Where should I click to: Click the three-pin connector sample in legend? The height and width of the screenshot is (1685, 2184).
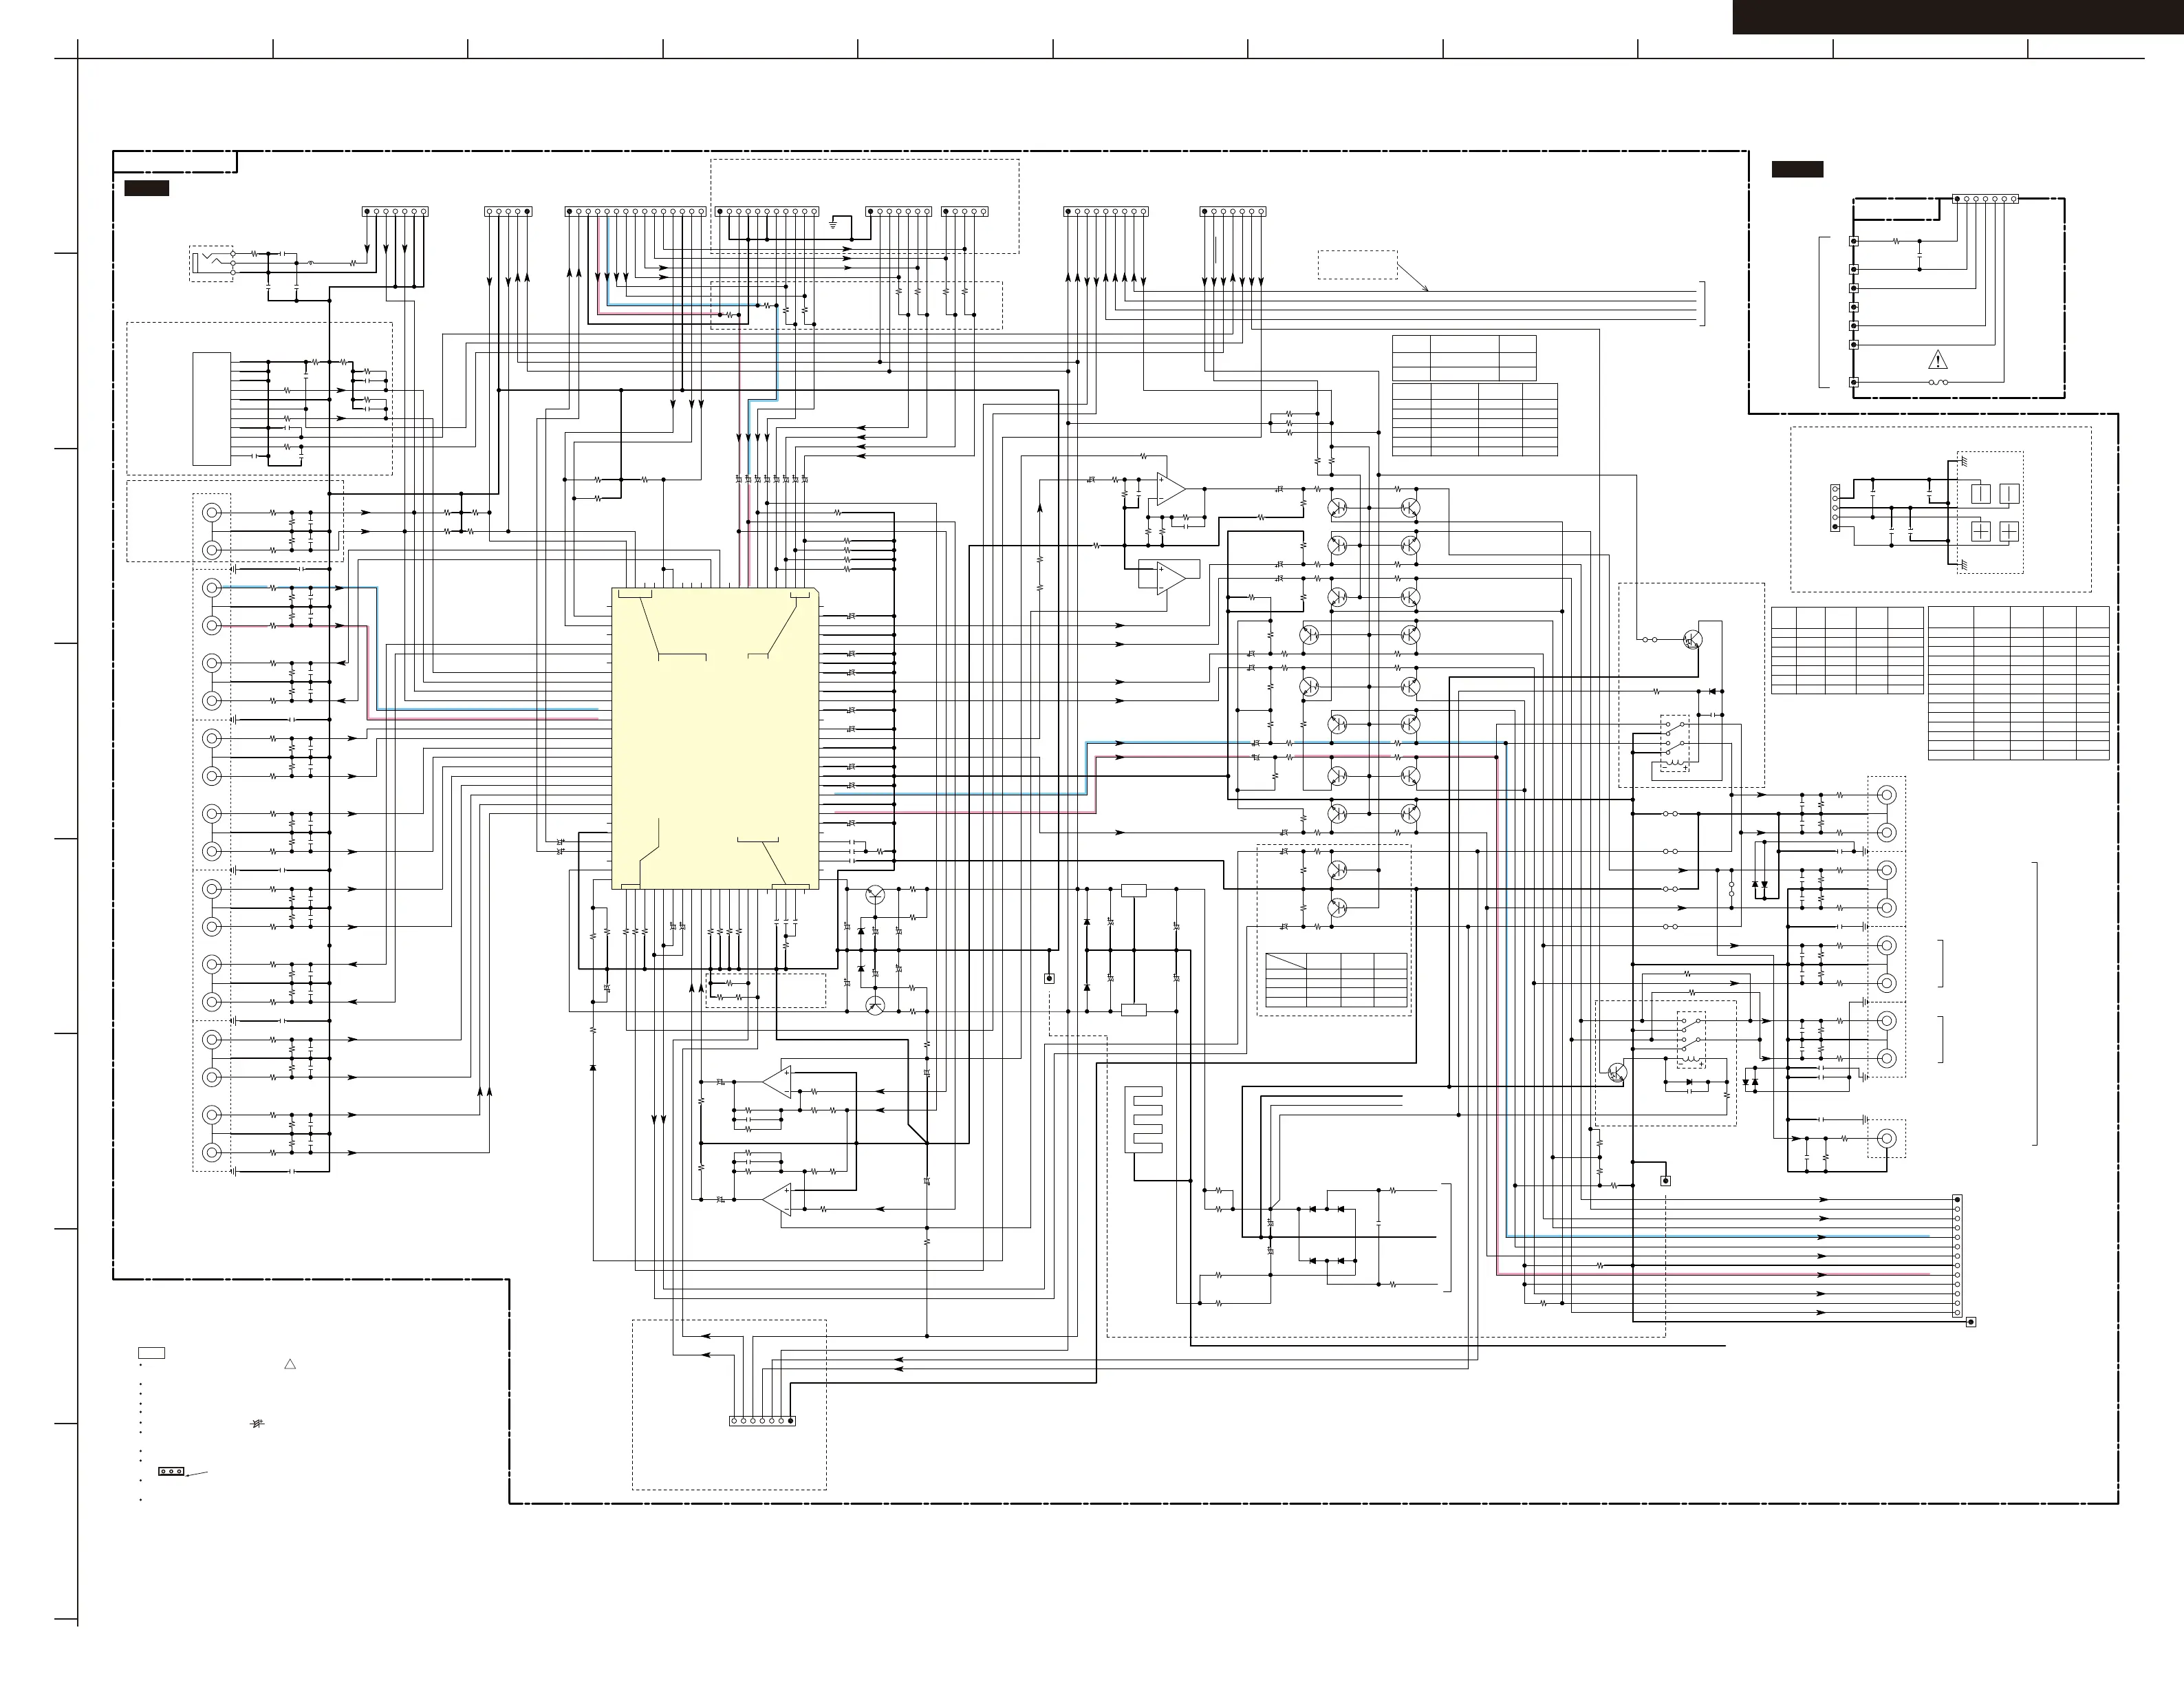(171, 1472)
